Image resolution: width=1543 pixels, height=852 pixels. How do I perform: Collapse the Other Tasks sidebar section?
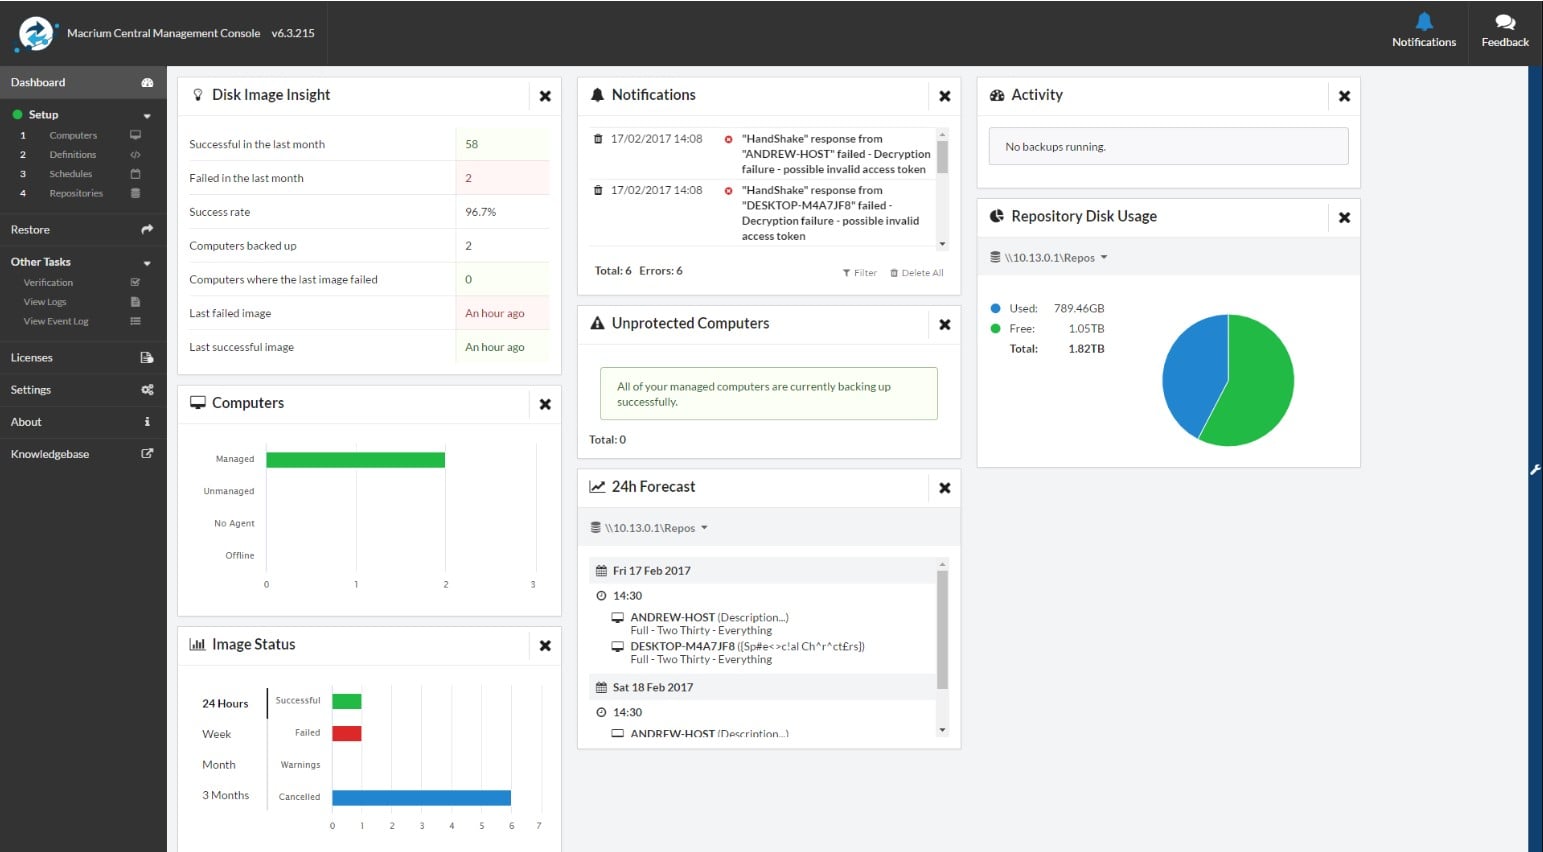(147, 263)
